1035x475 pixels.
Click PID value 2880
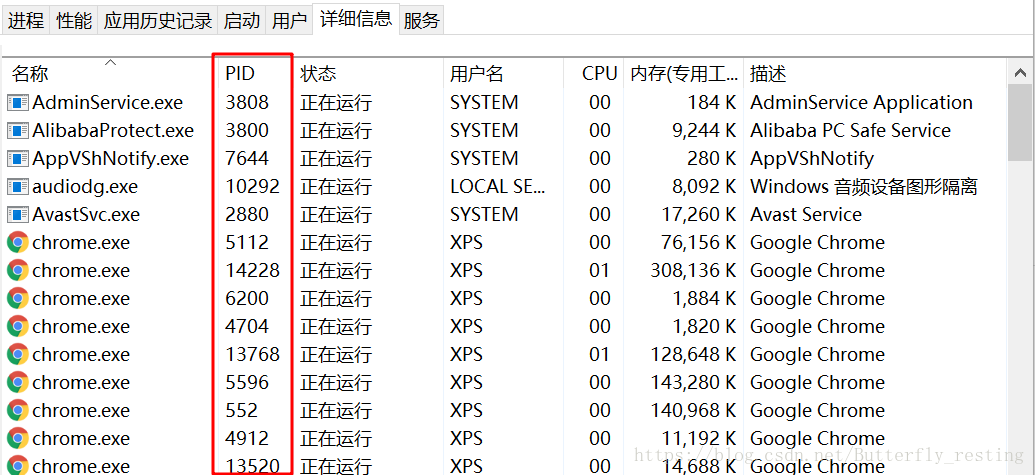coord(247,215)
